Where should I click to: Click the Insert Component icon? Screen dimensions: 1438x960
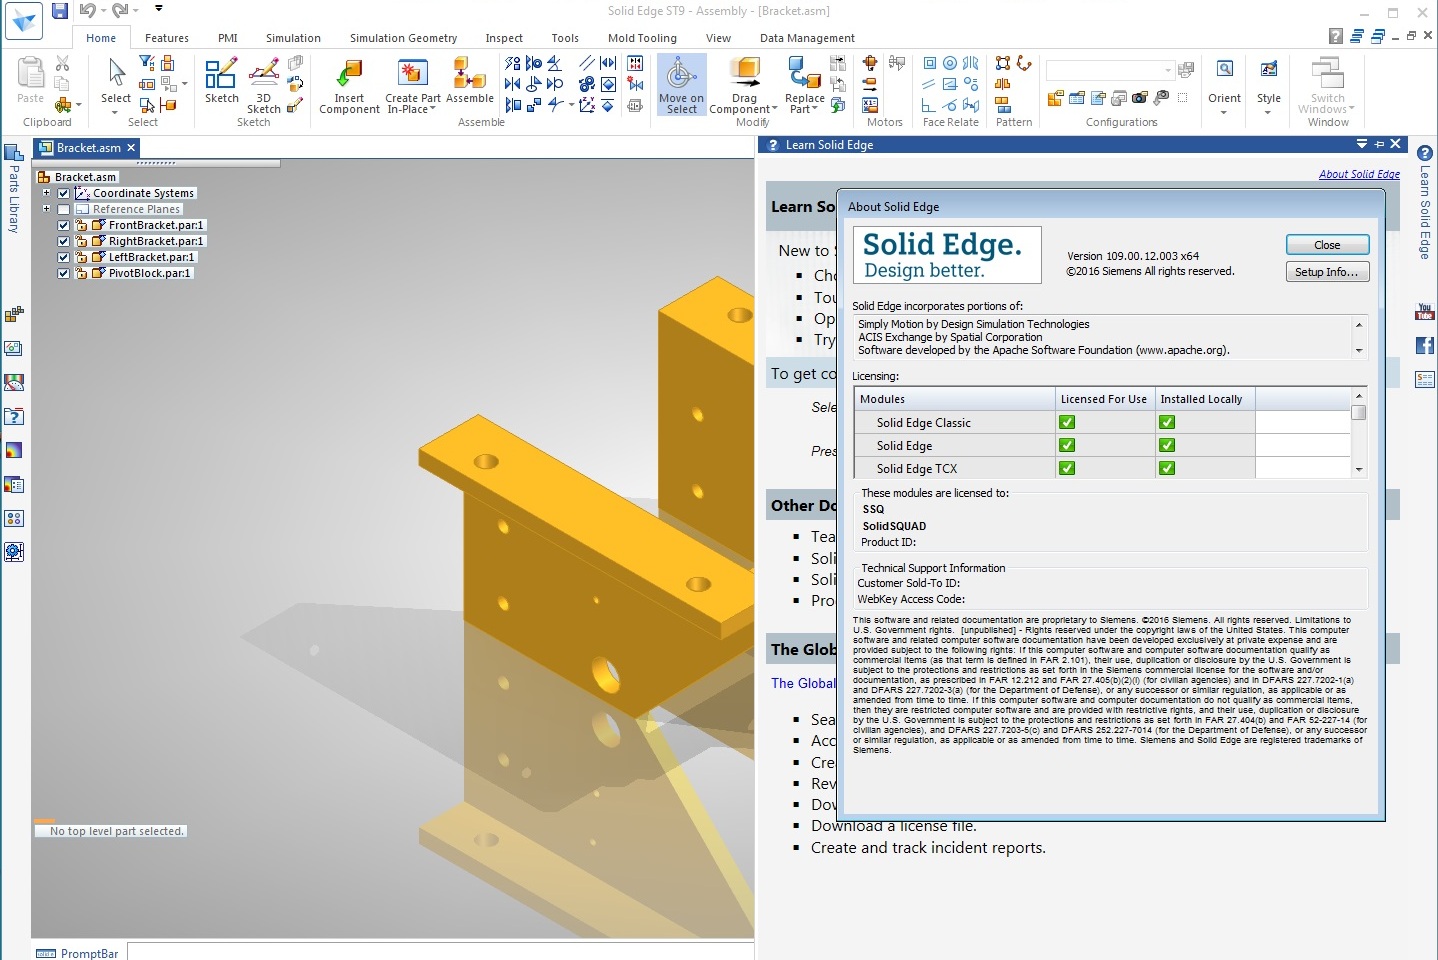(x=349, y=74)
